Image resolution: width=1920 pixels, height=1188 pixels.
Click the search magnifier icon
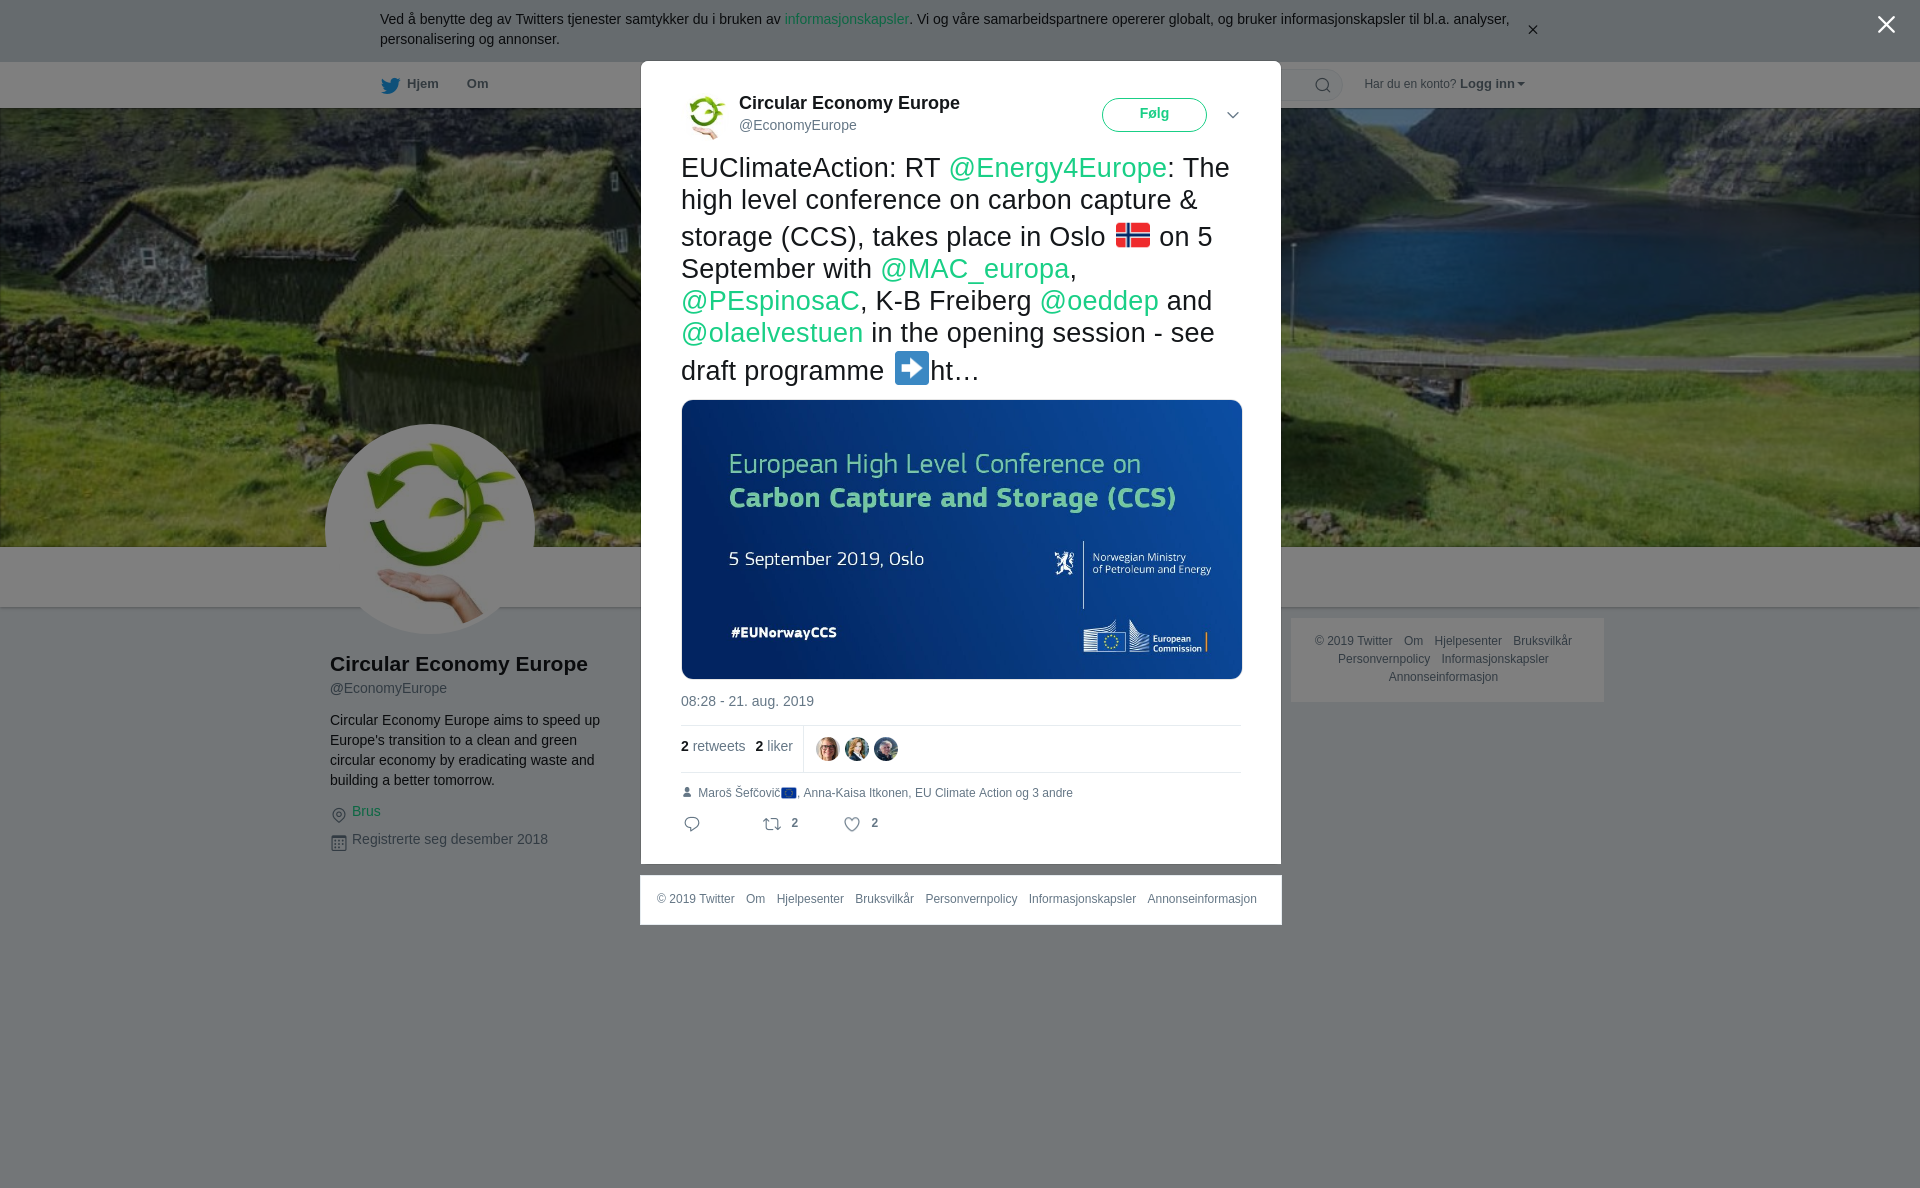[x=1323, y=85]
